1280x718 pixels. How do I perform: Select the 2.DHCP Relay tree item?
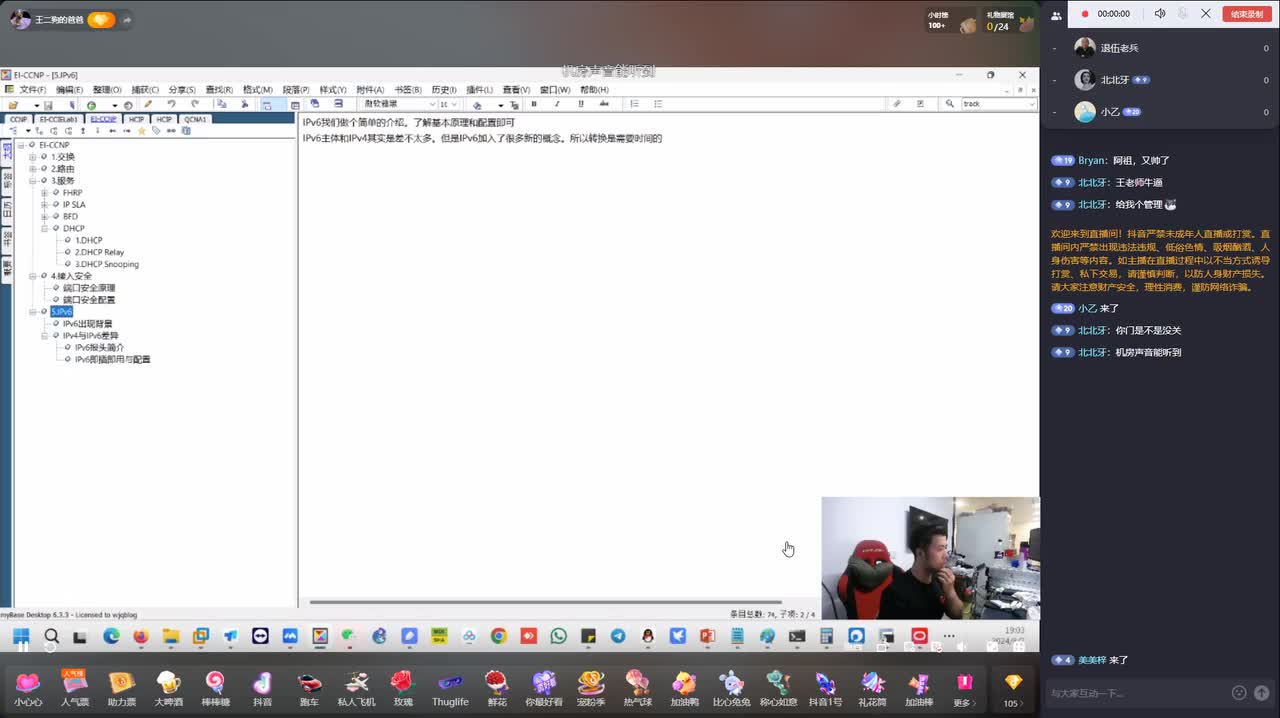[99, 252]
